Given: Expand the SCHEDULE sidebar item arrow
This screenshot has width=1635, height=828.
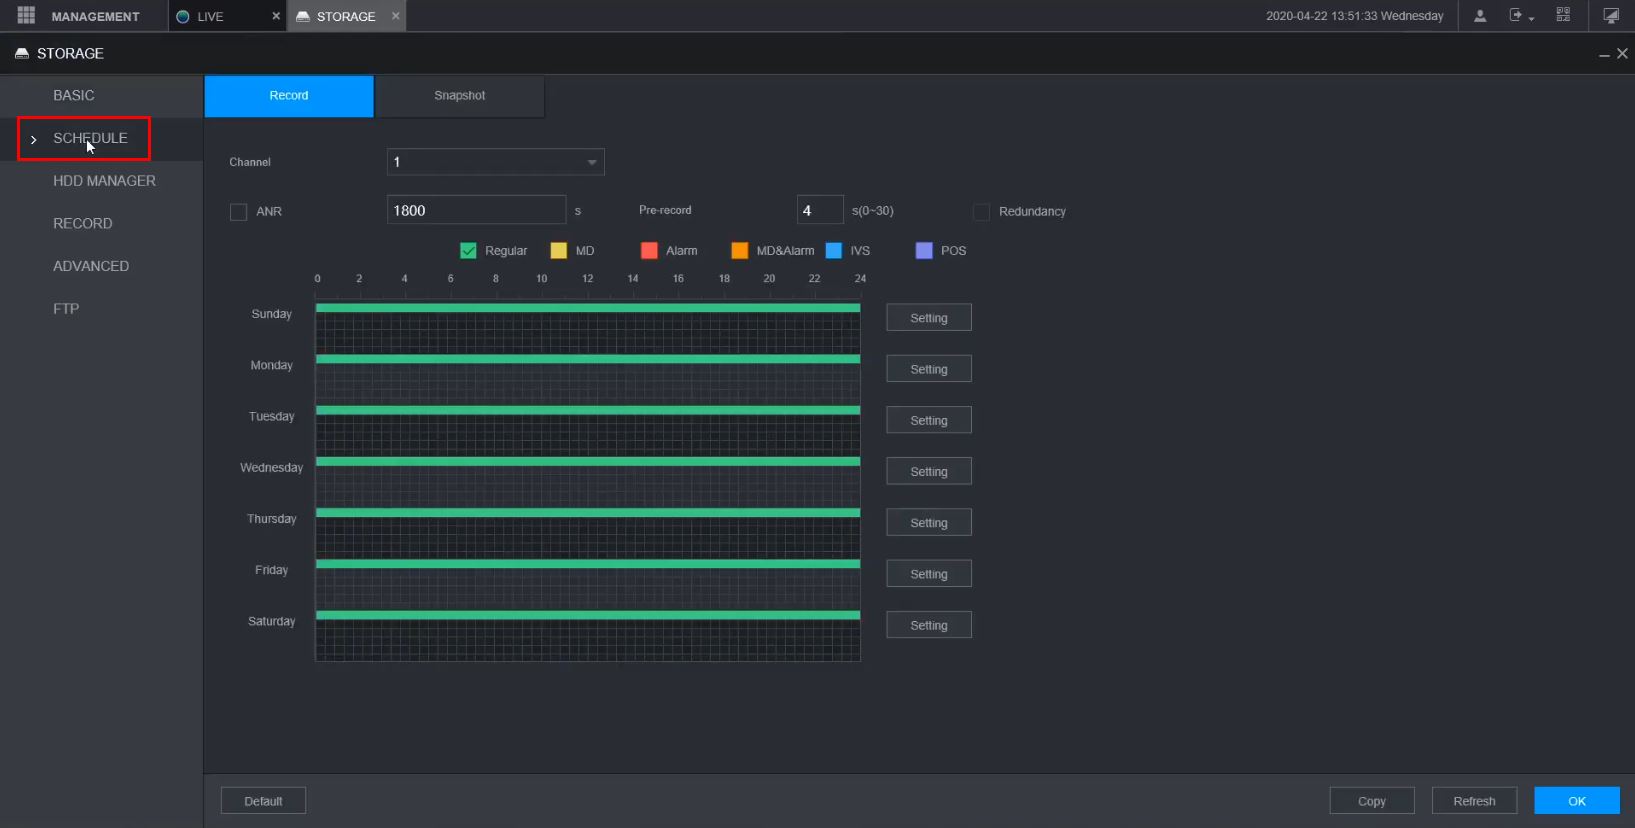Looking at the screenshot, I should pyautogui.click(x=33, y=139).
